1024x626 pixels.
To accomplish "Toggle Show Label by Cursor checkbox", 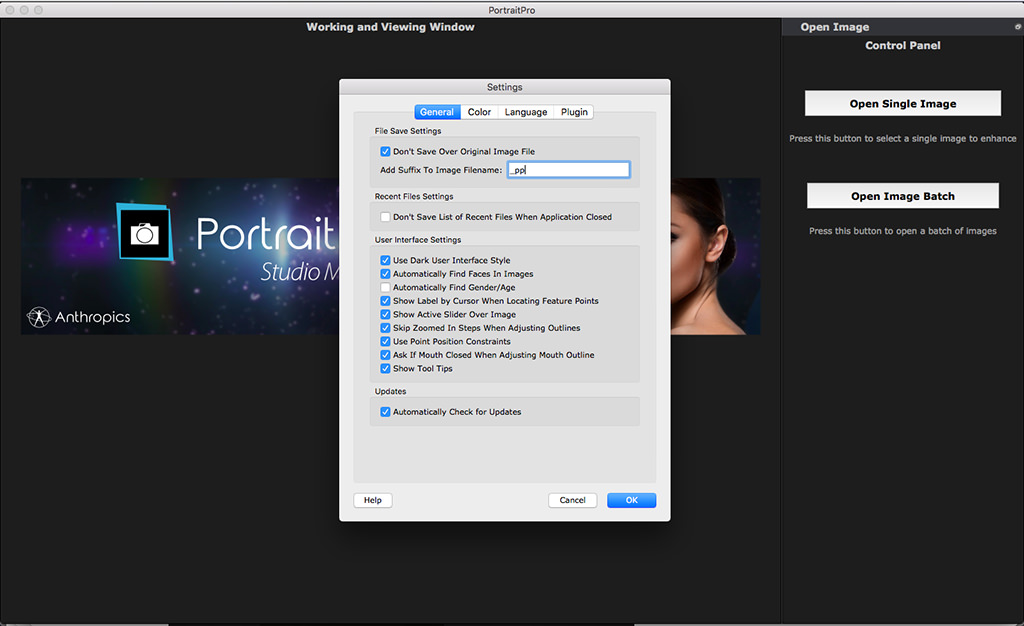I will pos(385,301).
